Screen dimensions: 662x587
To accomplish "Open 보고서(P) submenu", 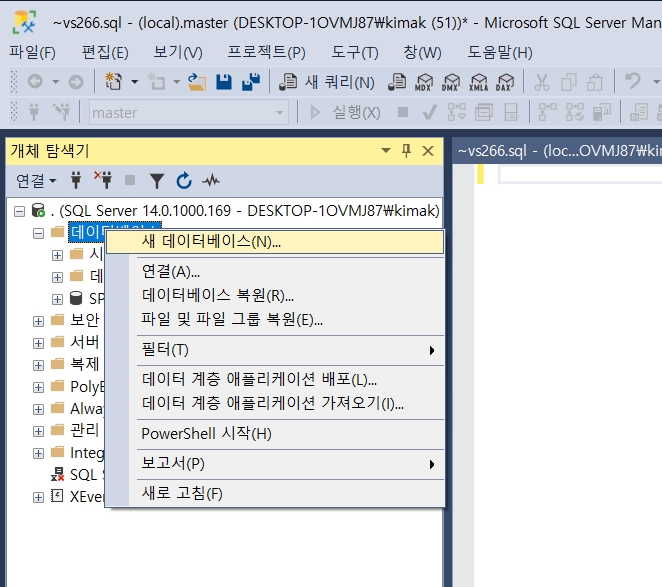I will [275, 464].
